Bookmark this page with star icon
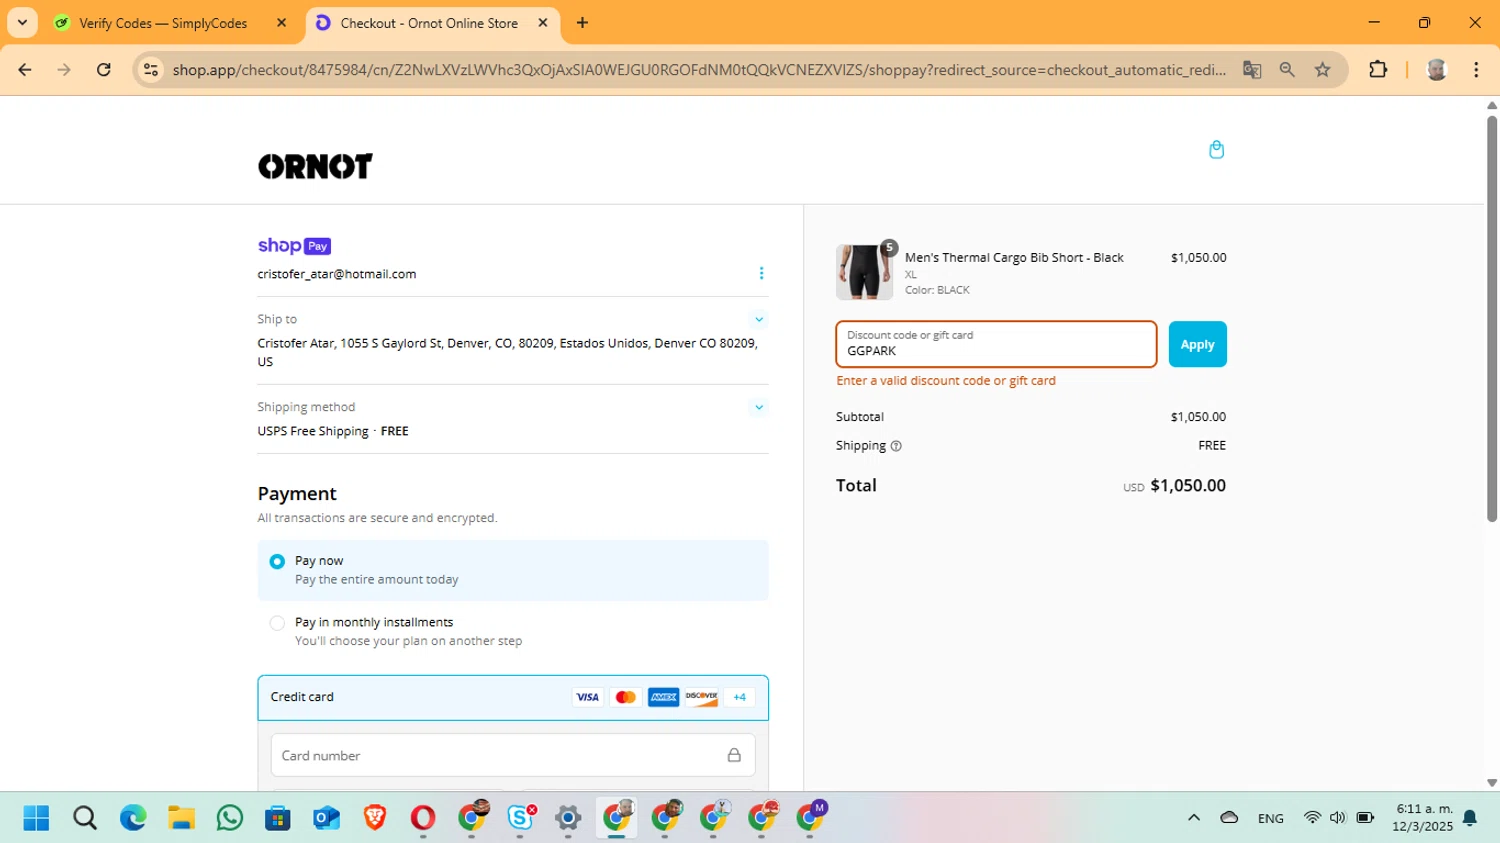 point(1323,70)
